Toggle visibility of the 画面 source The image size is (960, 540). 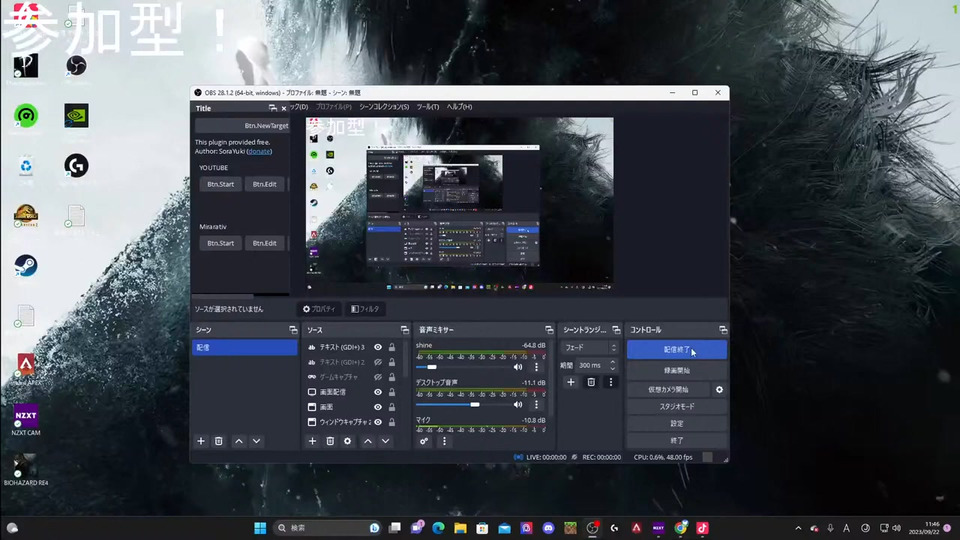click(378, 407)
